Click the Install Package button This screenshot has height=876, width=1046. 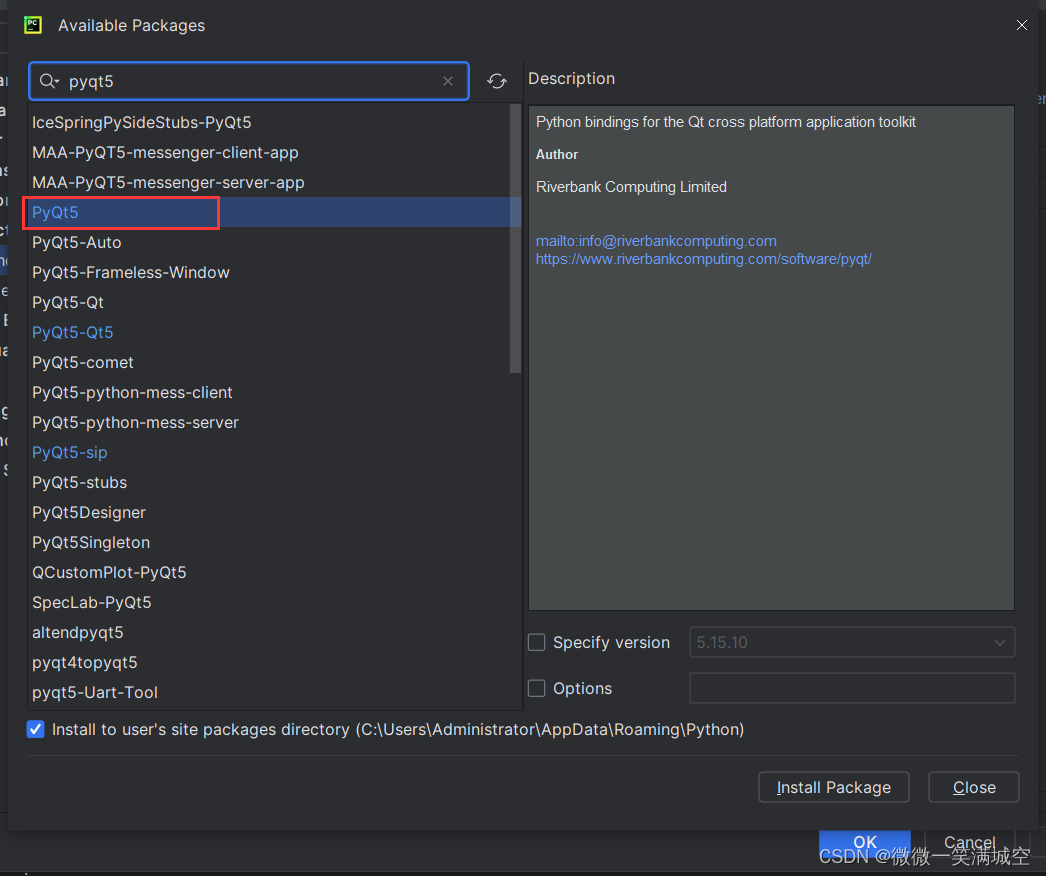click(834, 787)
